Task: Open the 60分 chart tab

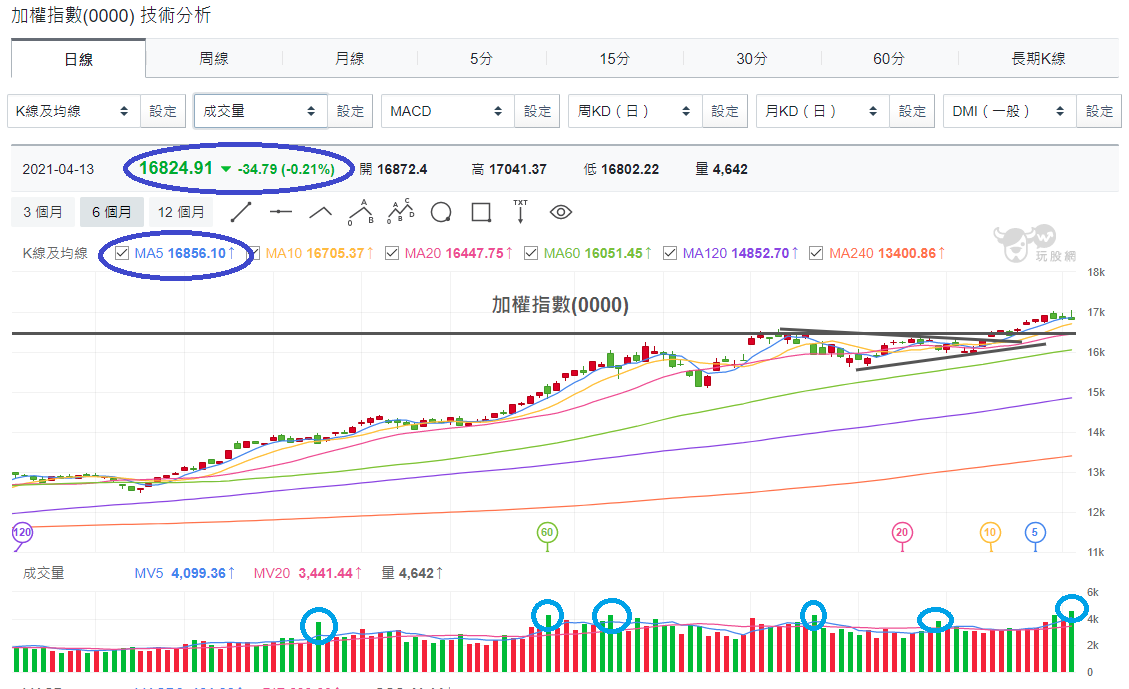Action: tap(889, 58)
